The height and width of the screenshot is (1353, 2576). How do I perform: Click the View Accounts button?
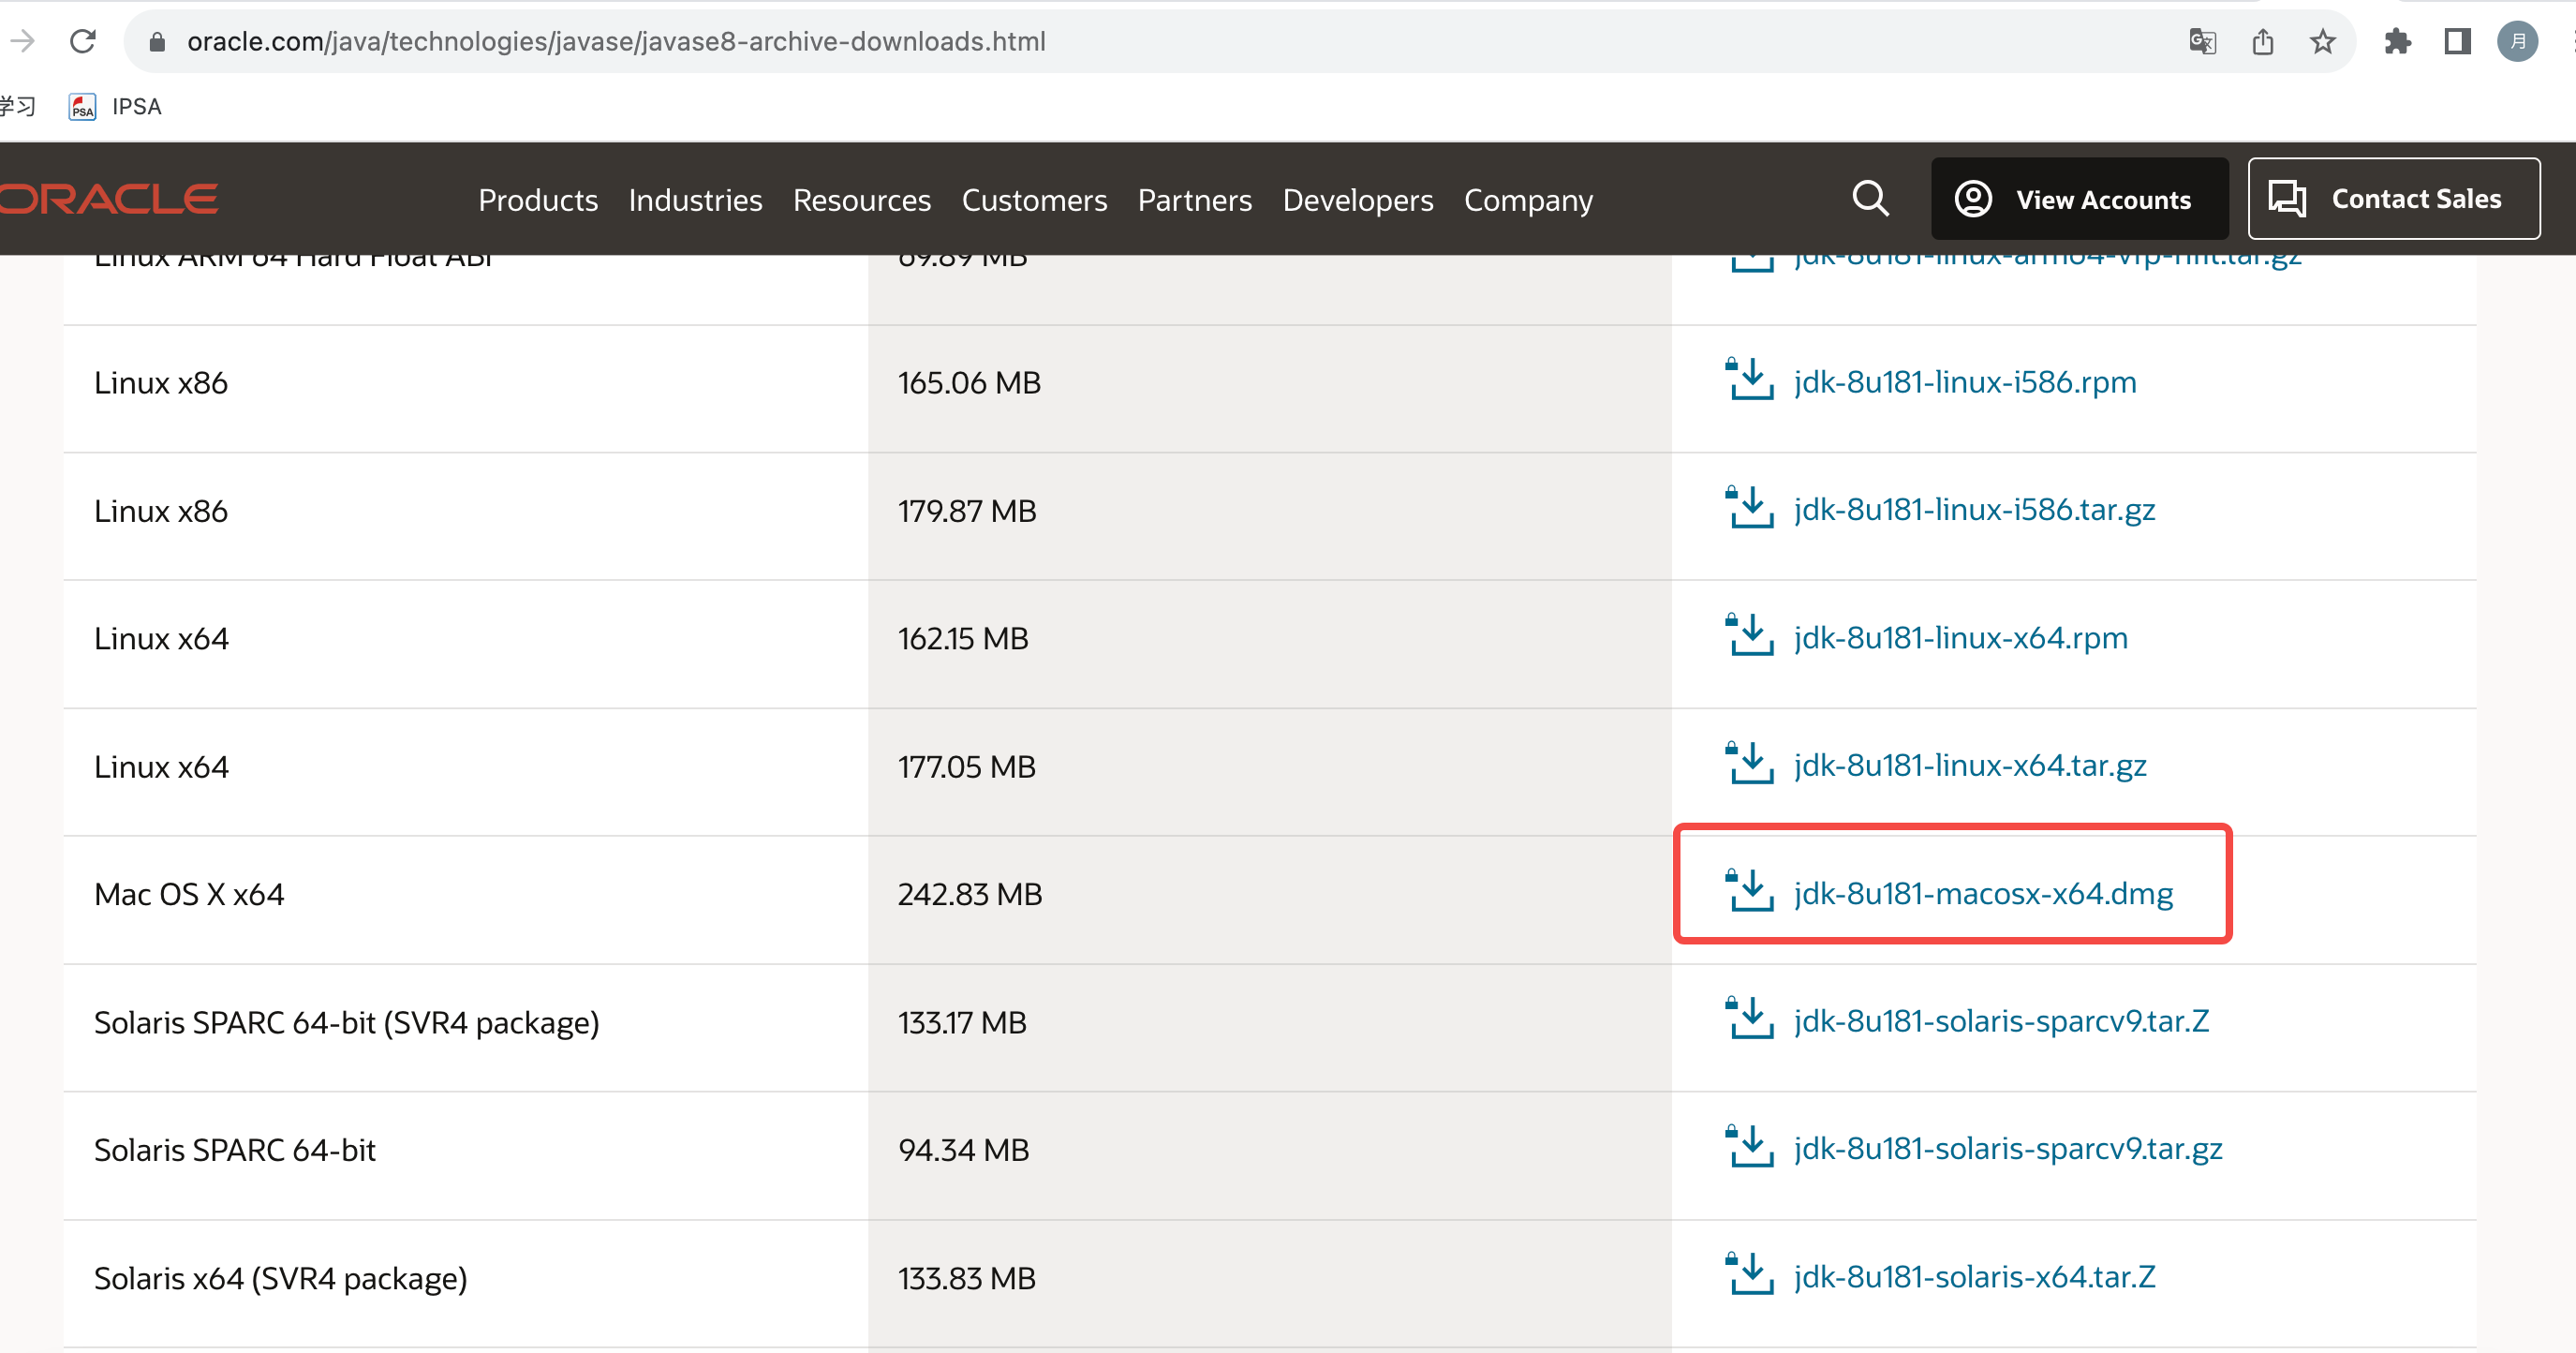tap(2079, 198)
